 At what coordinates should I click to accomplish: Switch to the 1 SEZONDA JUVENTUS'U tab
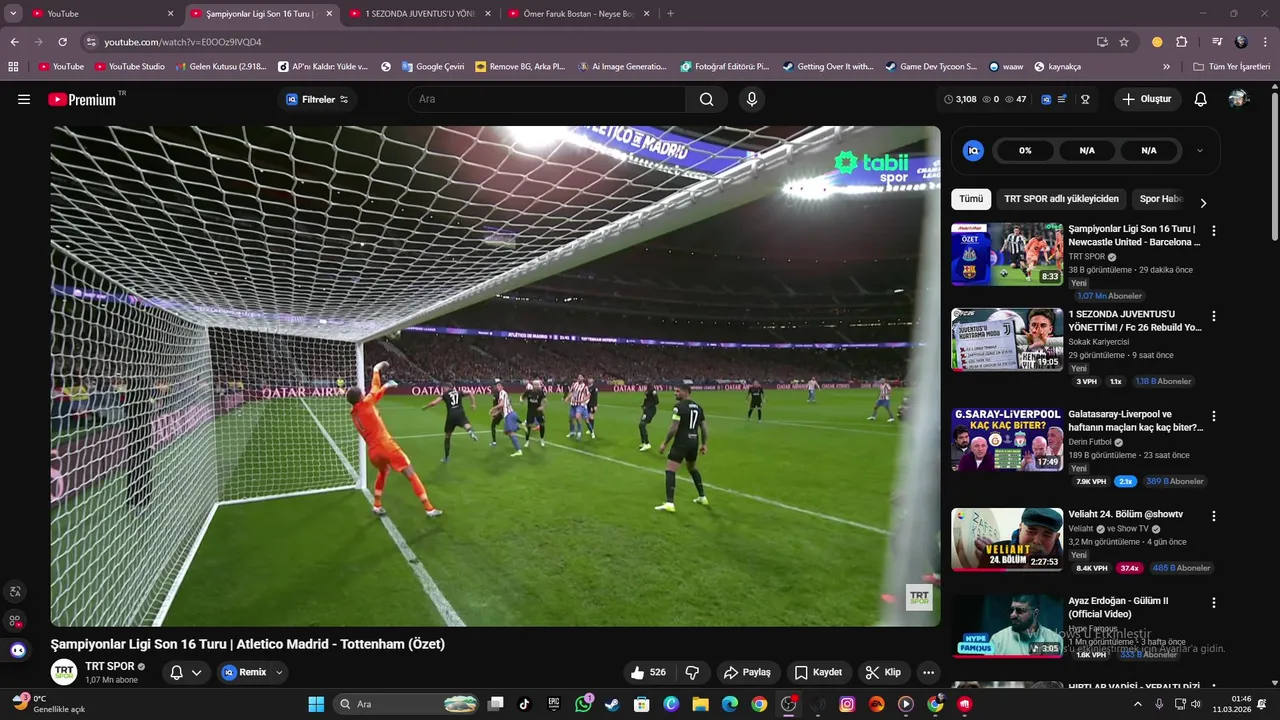(420, 13)
